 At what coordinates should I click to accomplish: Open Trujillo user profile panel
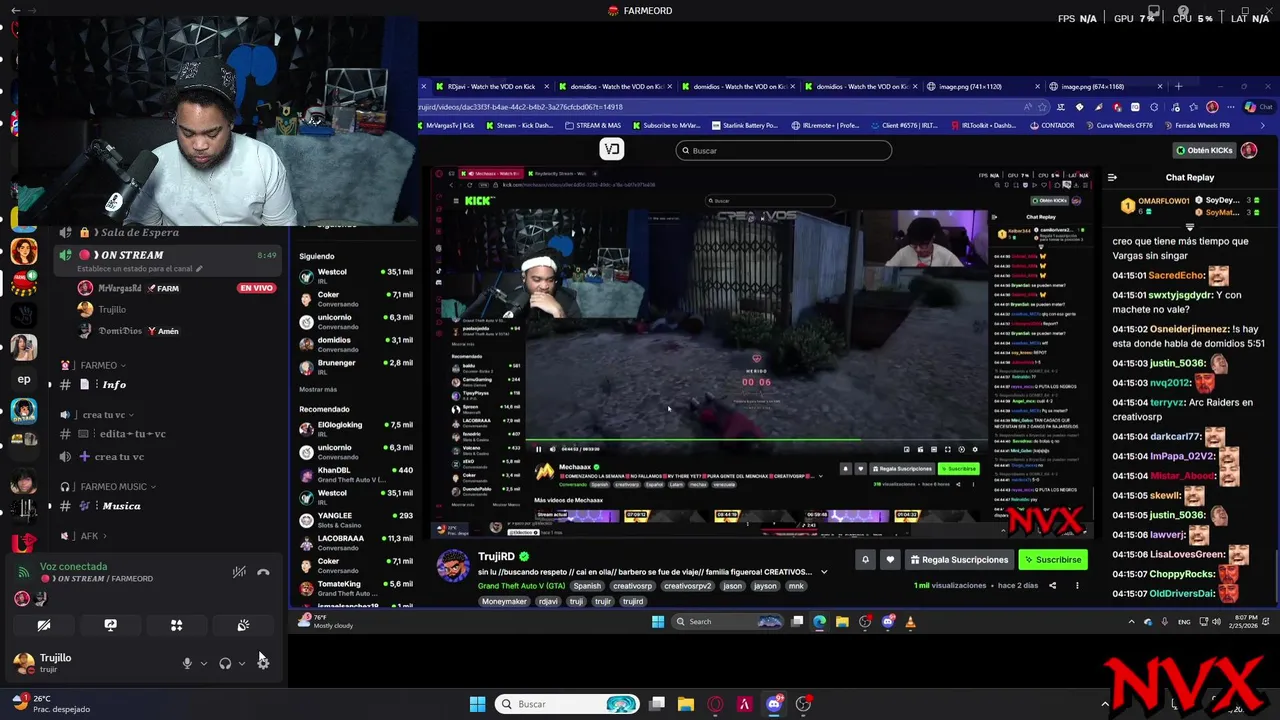tap(55, 662)
